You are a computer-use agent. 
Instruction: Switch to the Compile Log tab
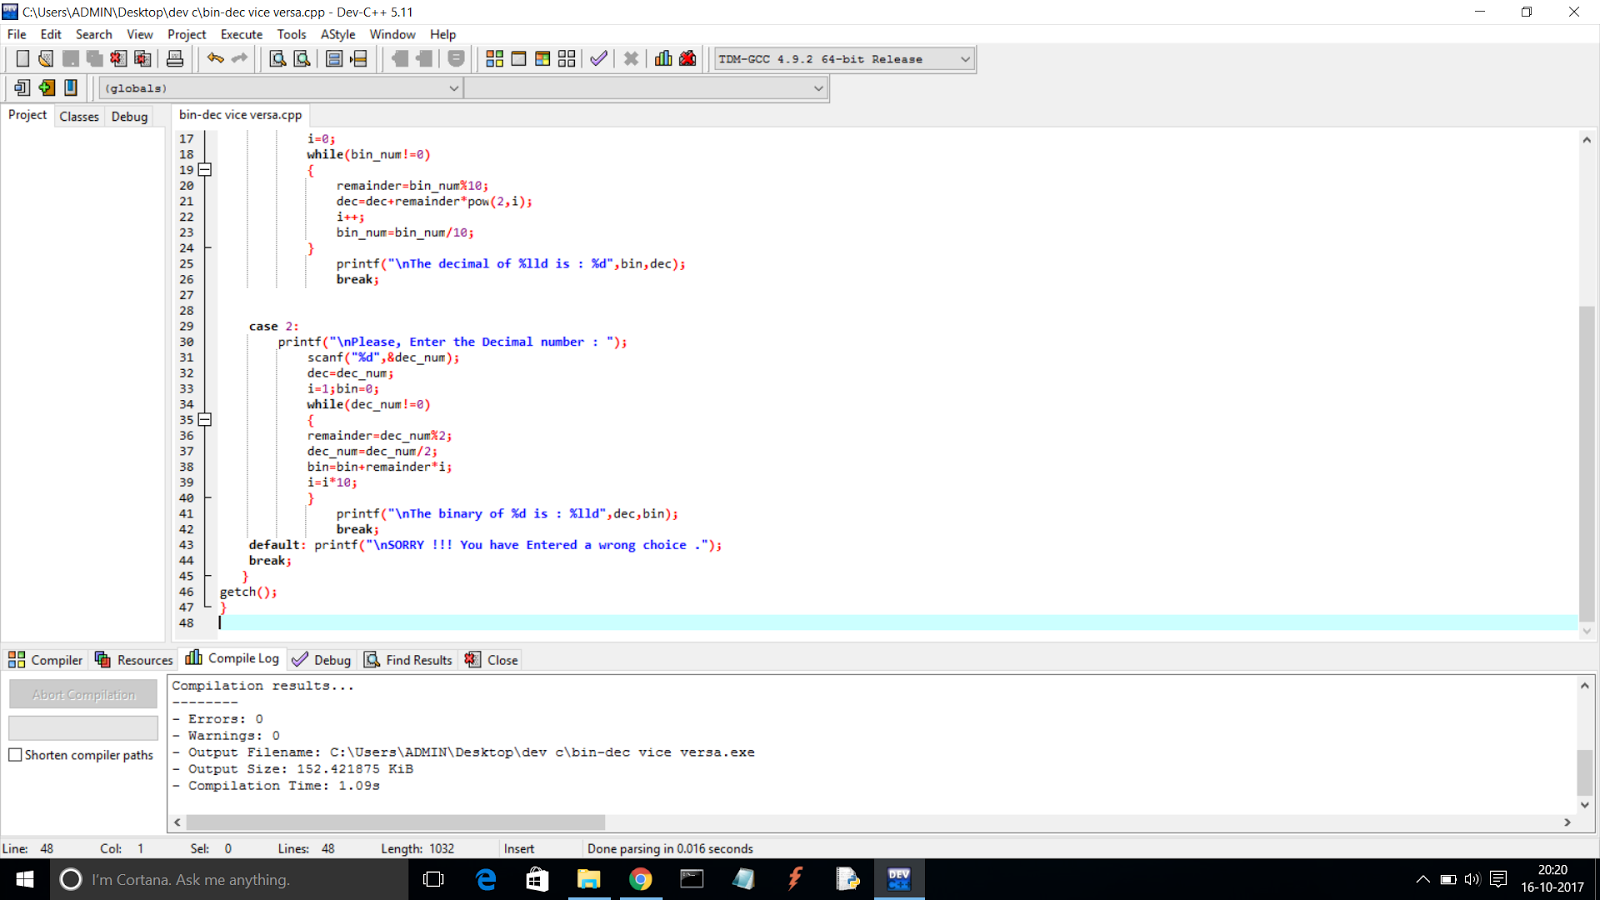(x=241, y=659)
